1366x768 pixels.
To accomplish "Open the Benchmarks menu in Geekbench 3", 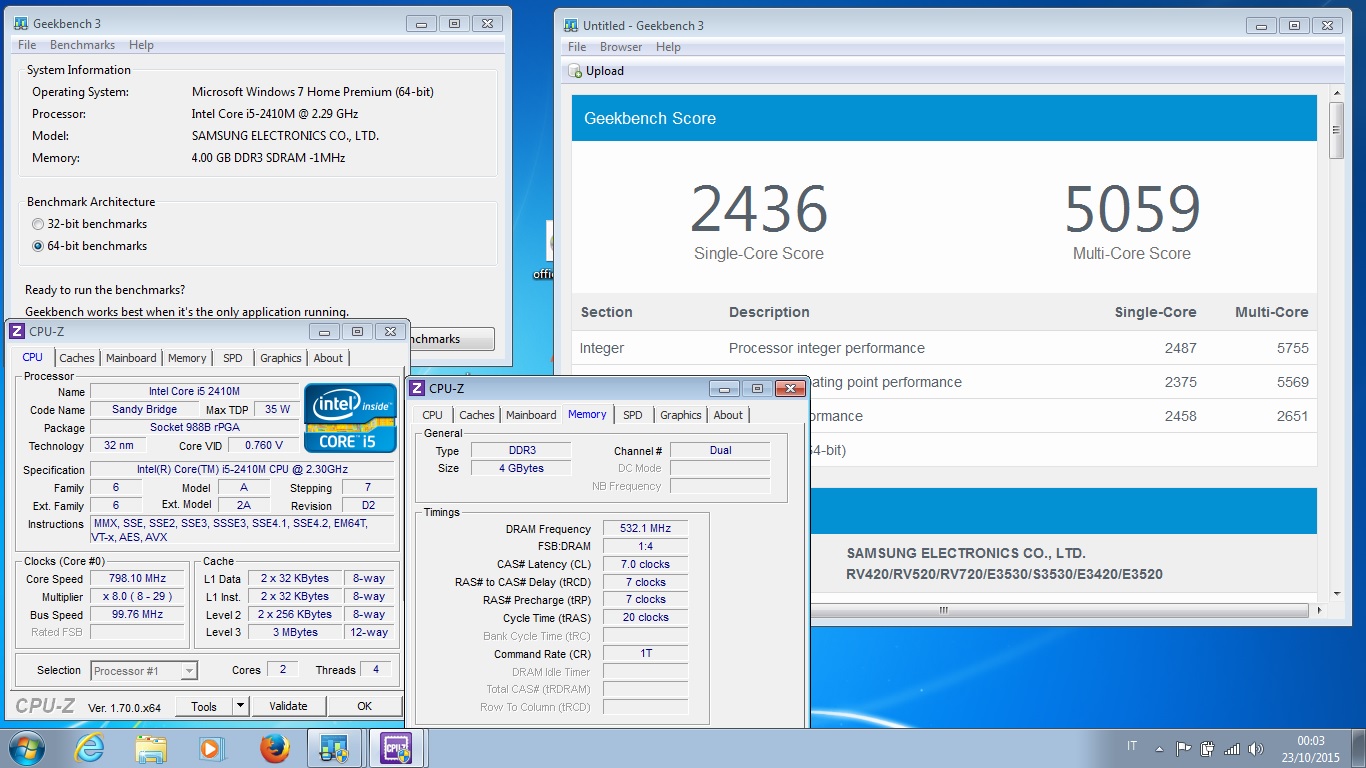I will pyautogui.click(x=82, y=45).
